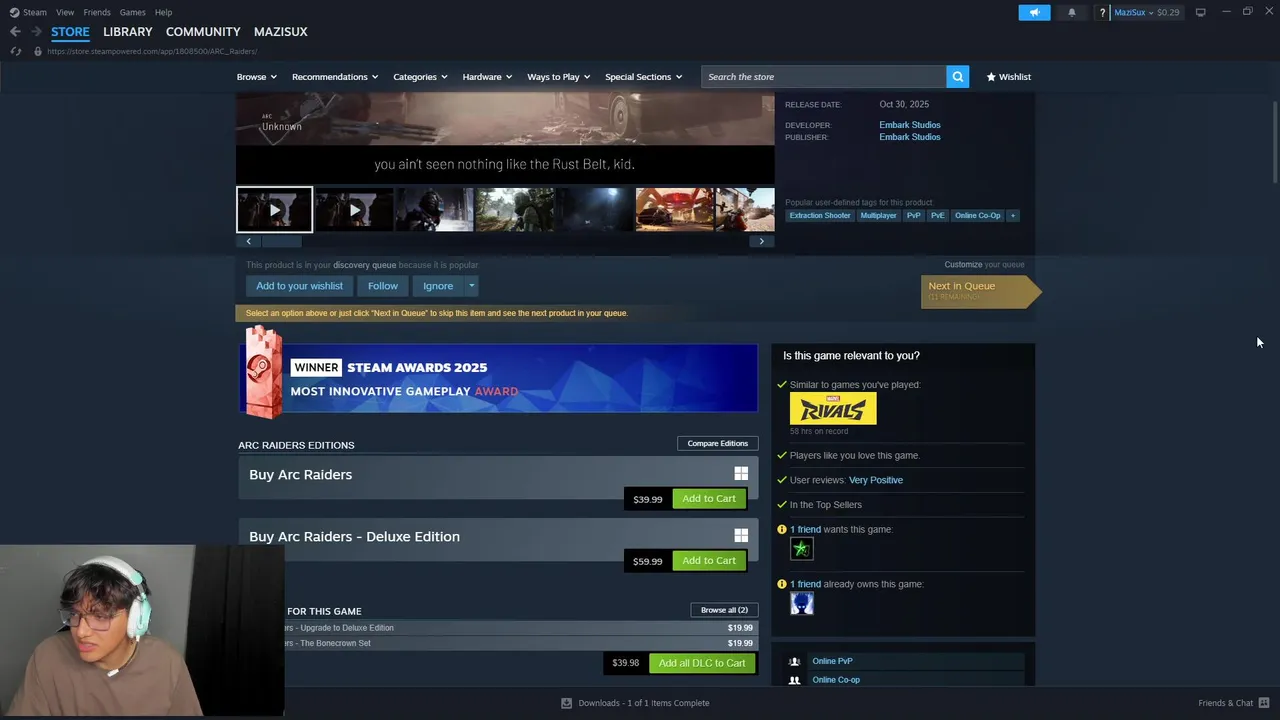The width and height of the screenshot is (1280, 720).
Task: Click the Steam Awards 2025 winner banner
Action: click(x=498, y=378)
